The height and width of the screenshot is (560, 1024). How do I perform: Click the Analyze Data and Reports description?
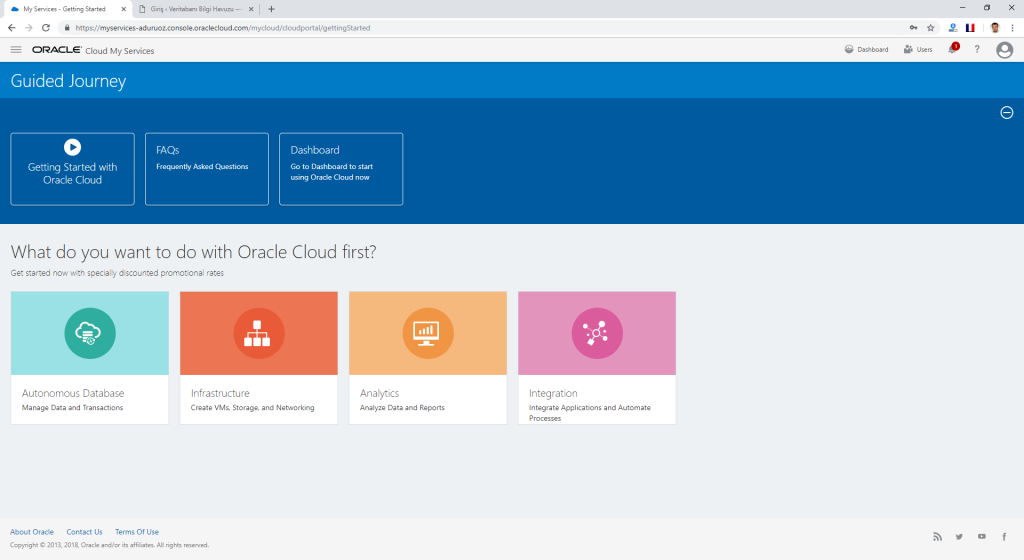pyautogui.click(x=402, y=407)
